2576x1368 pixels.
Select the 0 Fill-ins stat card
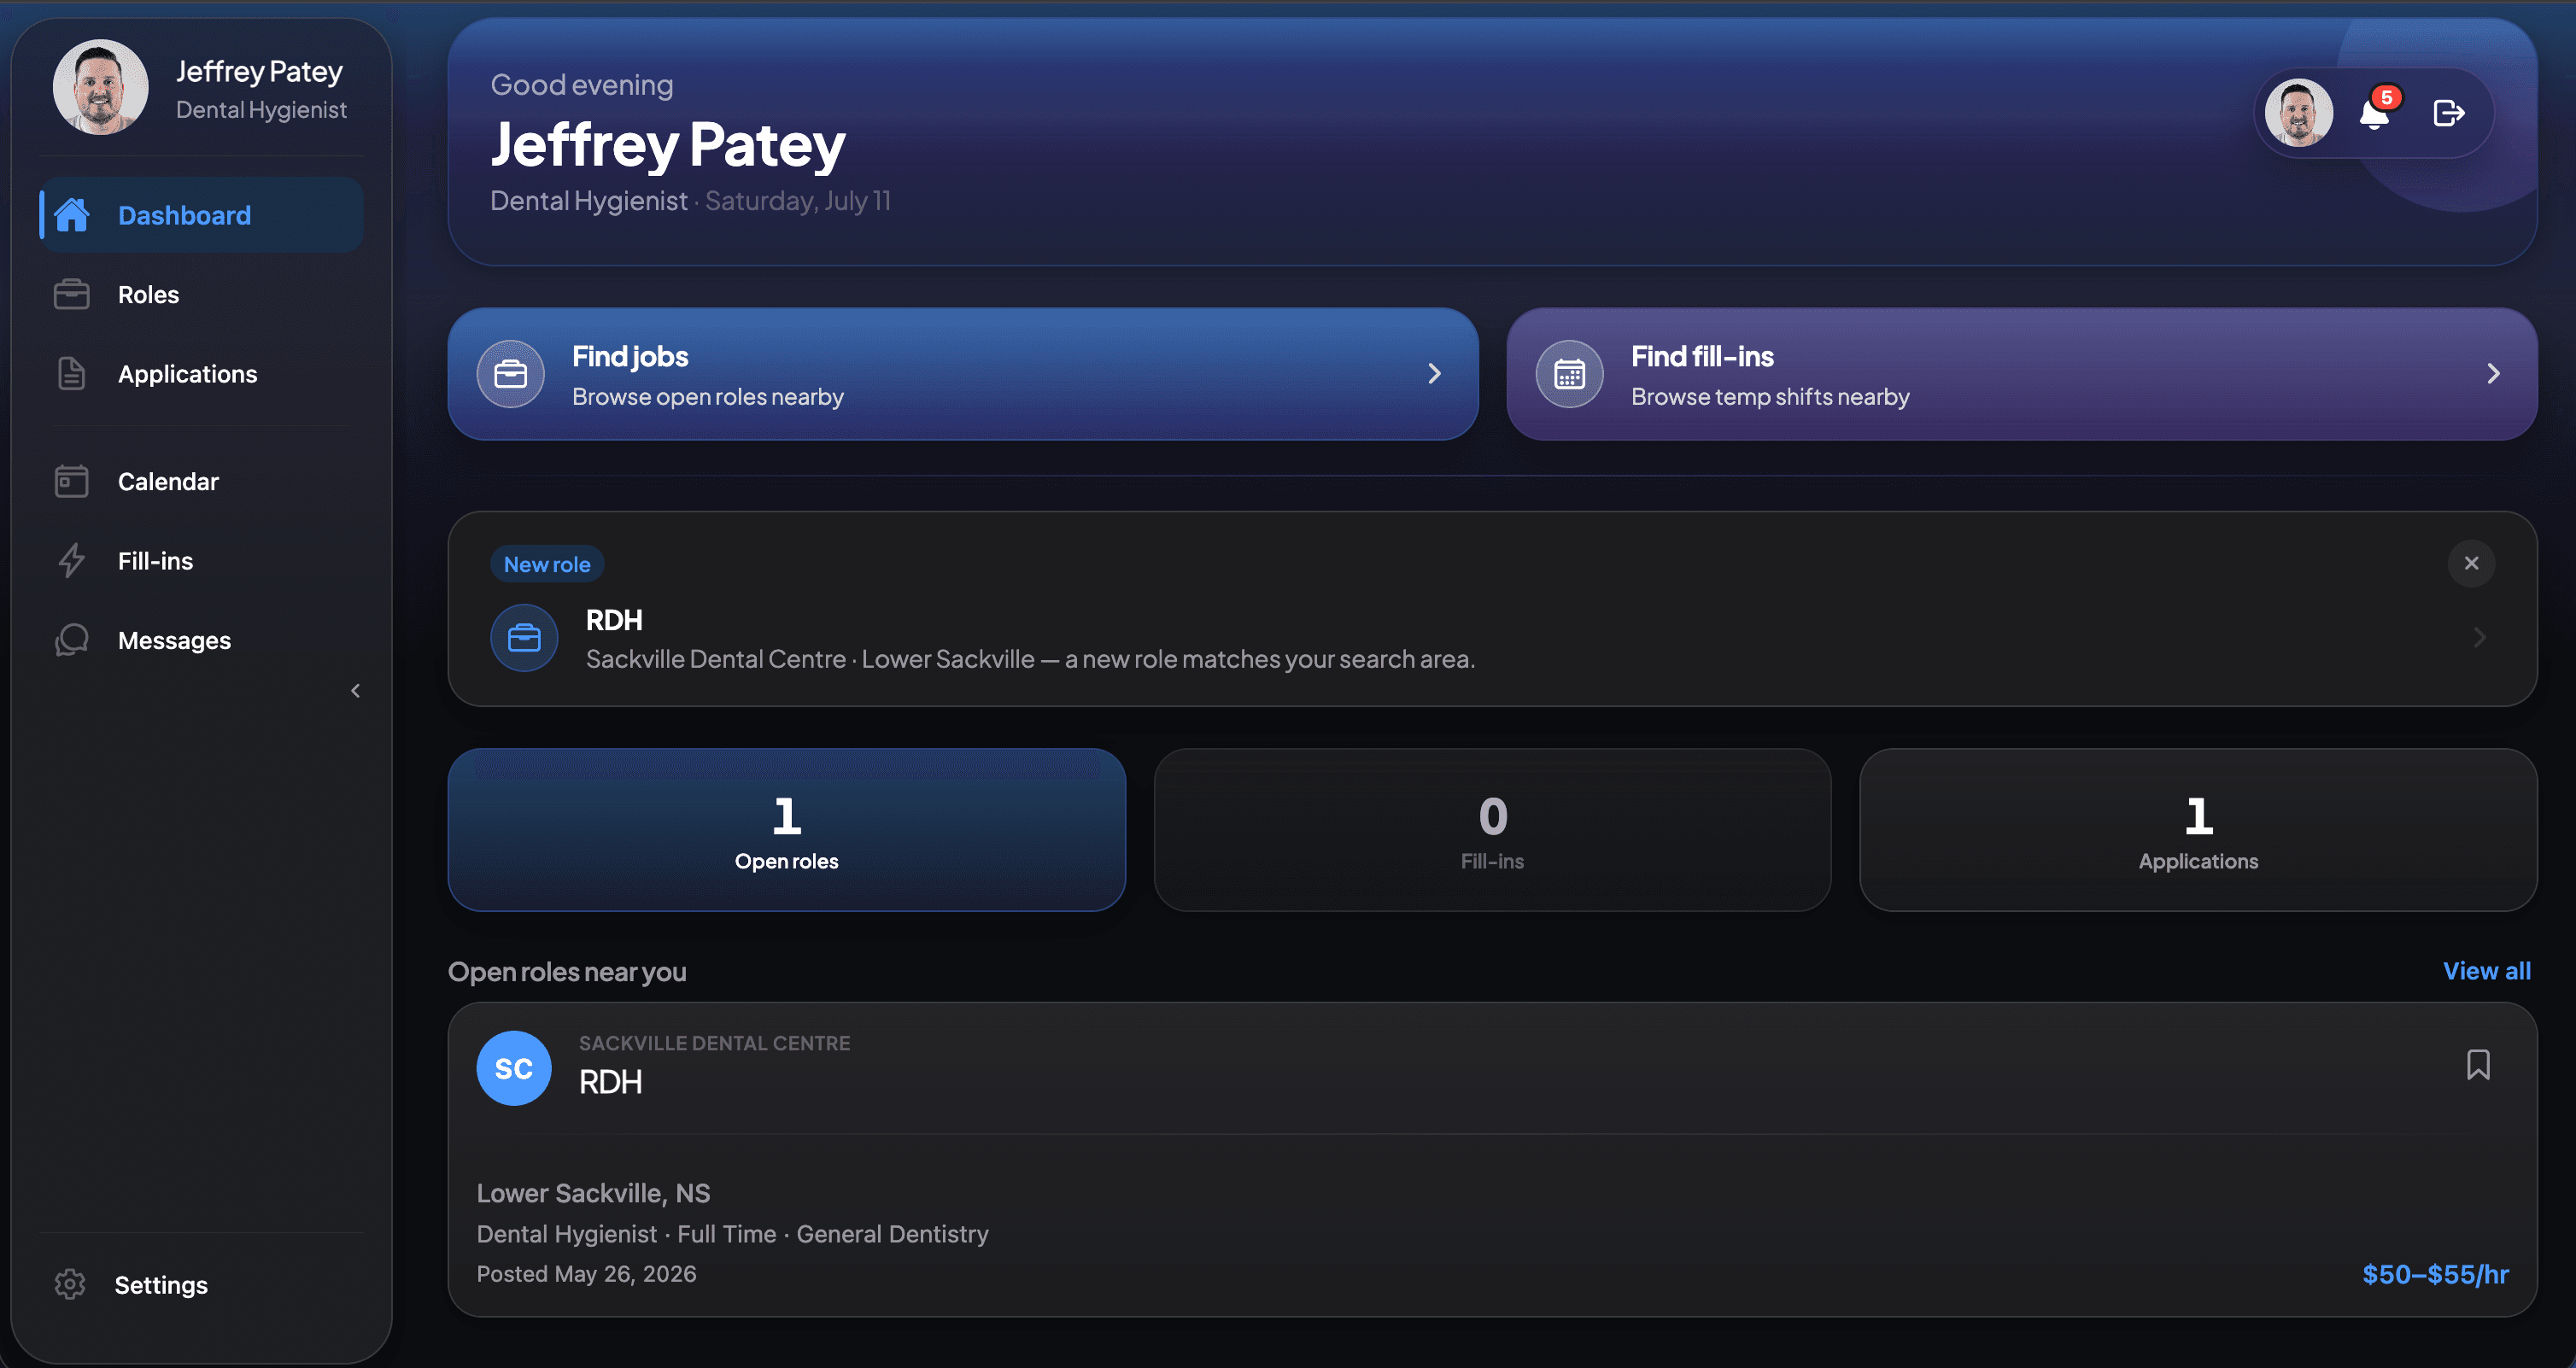point(1493,830)
